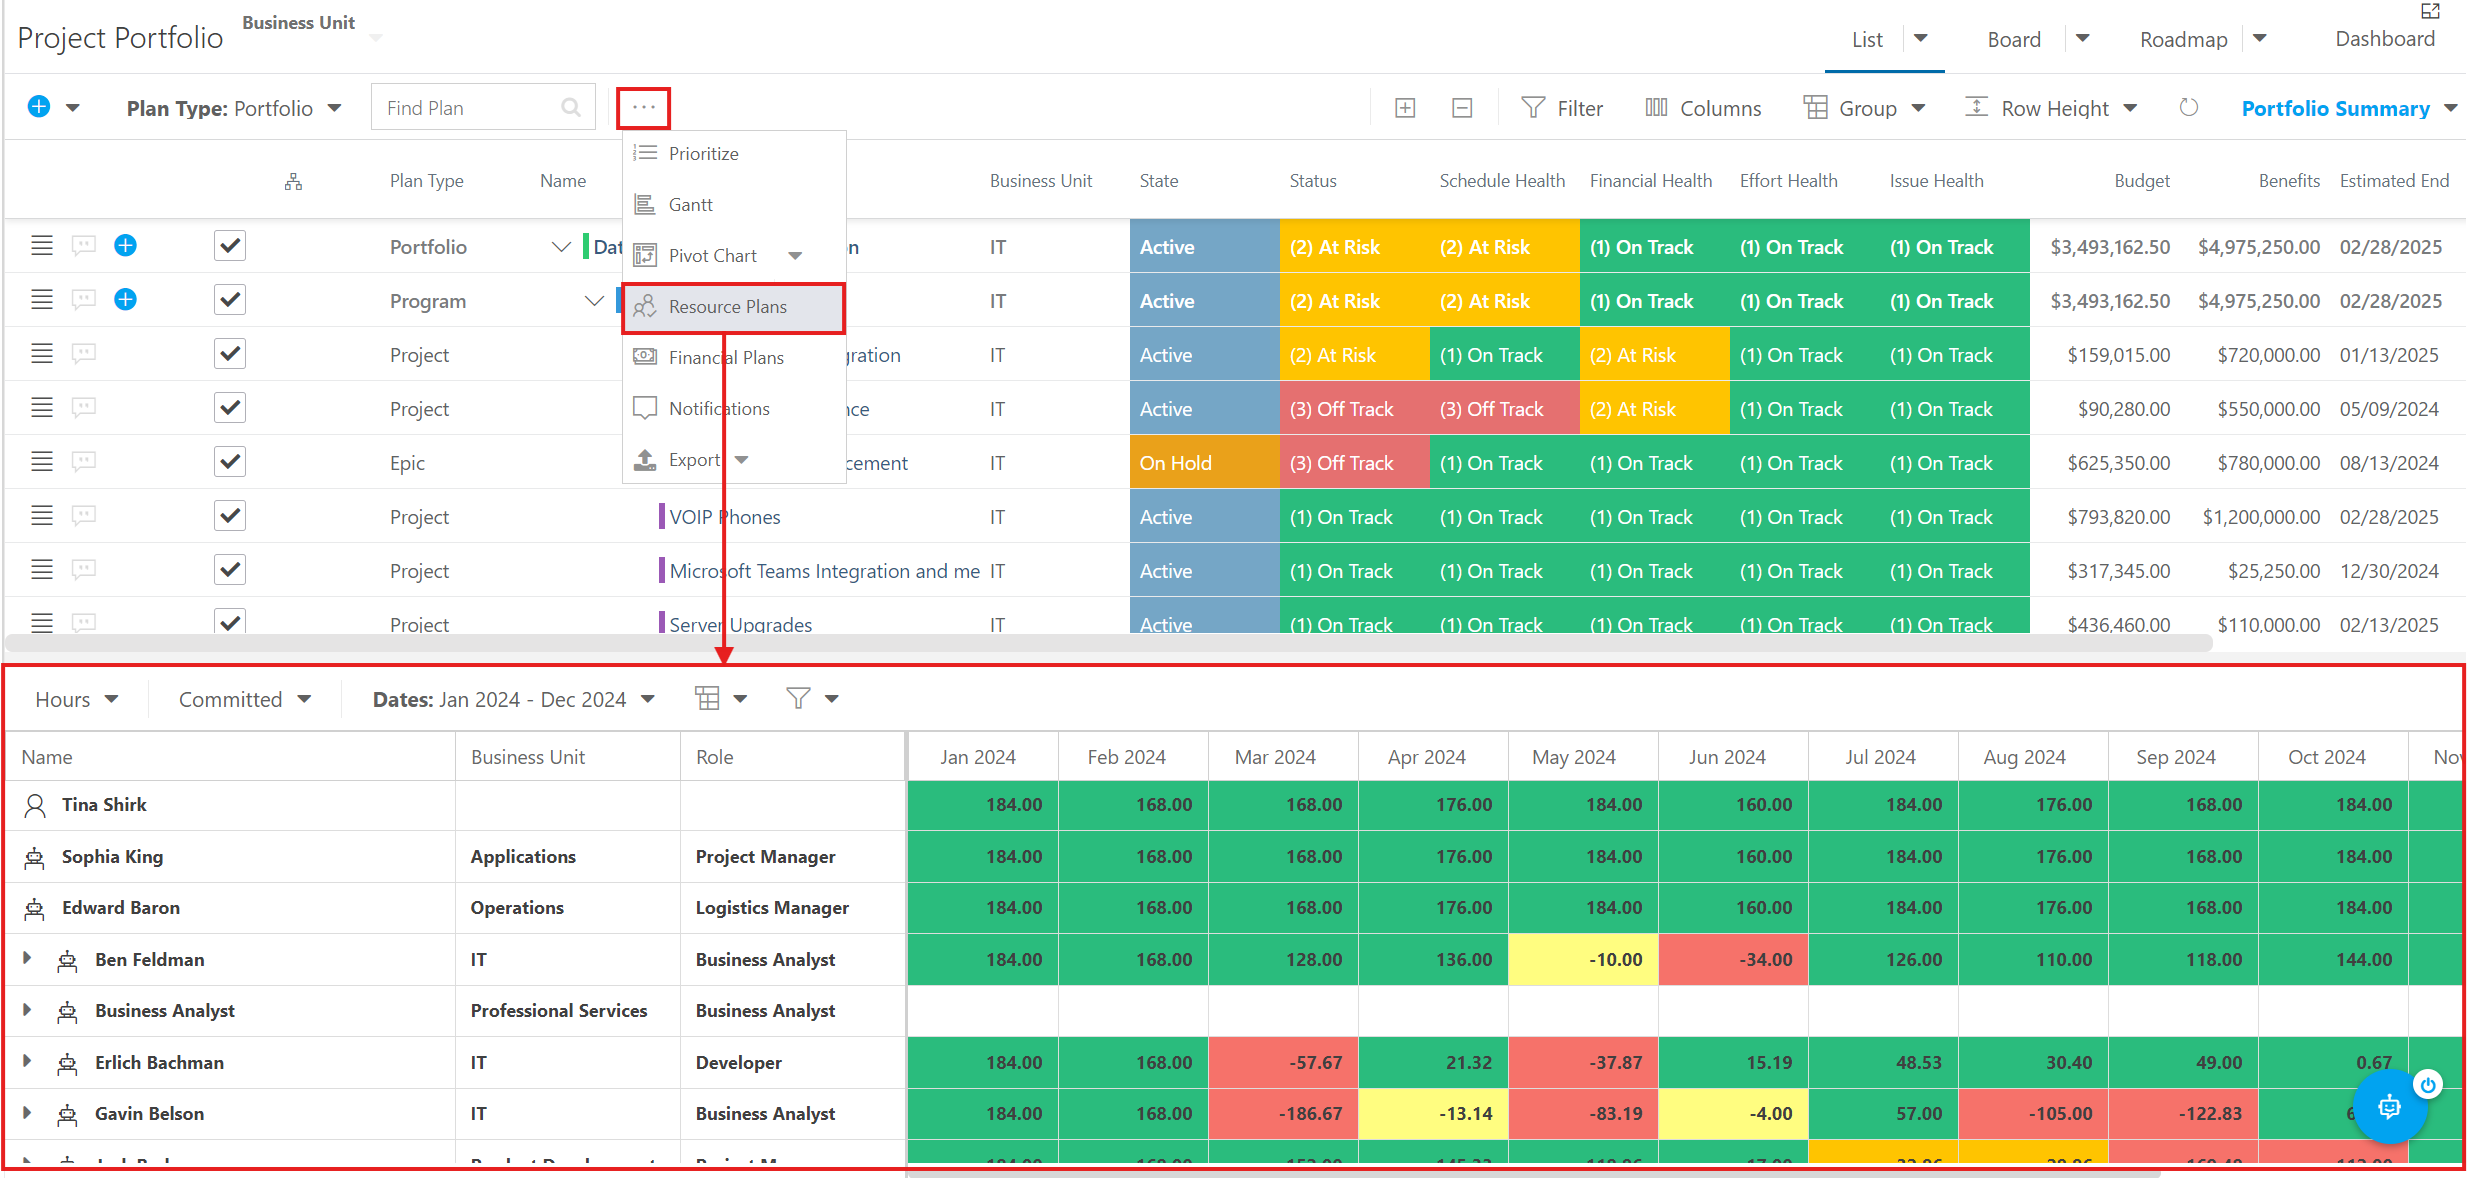
Task: Uncheck the VOIP Phones project checkbox
Action: point(229,515)
